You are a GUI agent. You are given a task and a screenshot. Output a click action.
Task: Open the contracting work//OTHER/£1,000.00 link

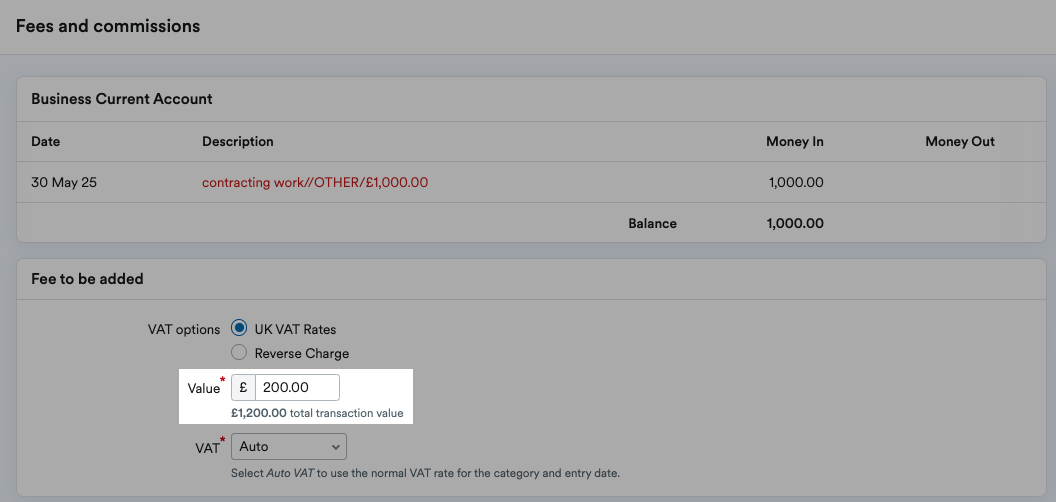tap(315, 182)
